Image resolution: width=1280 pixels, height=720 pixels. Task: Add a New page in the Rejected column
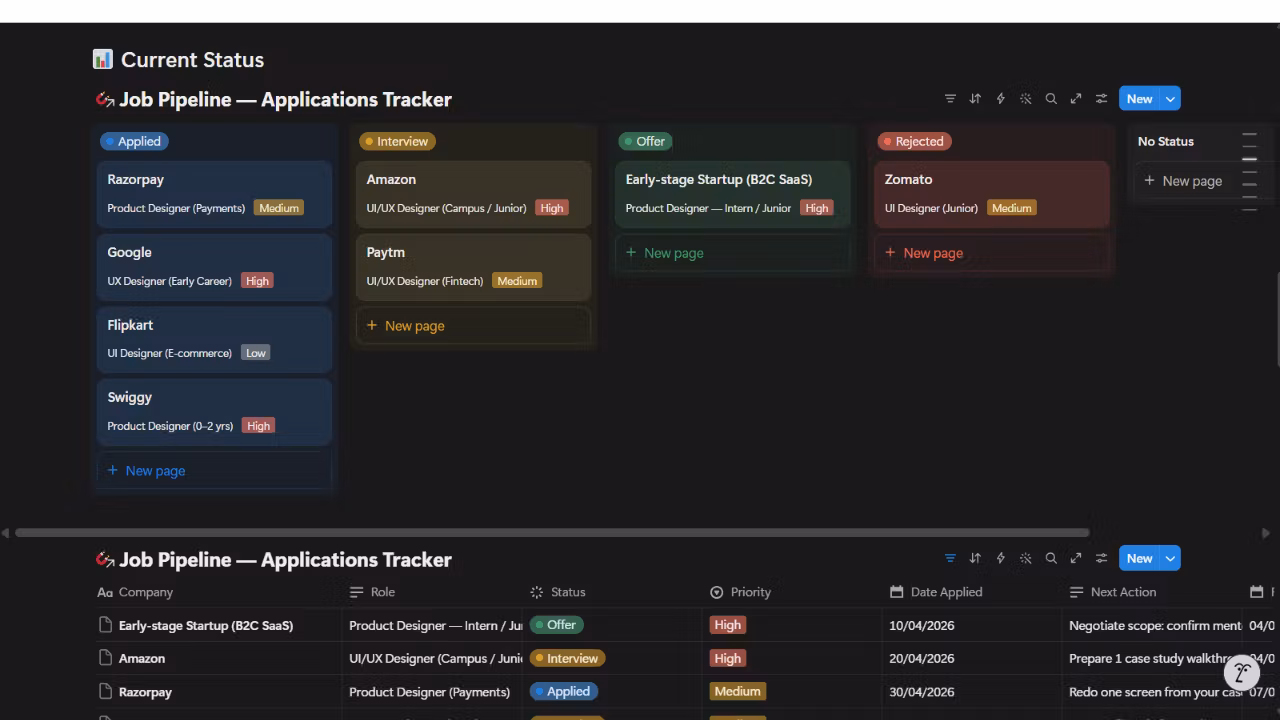tap(991, 253)
